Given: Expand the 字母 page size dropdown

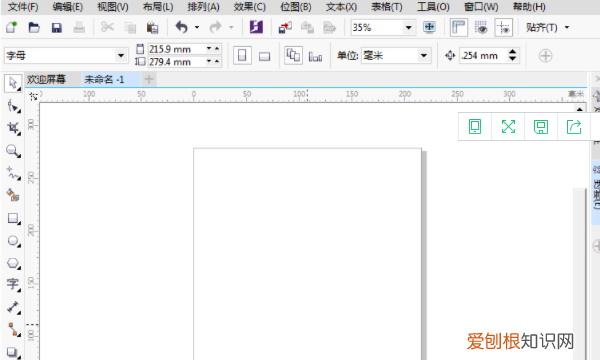Looking at the screenshot, I should 121,56.
